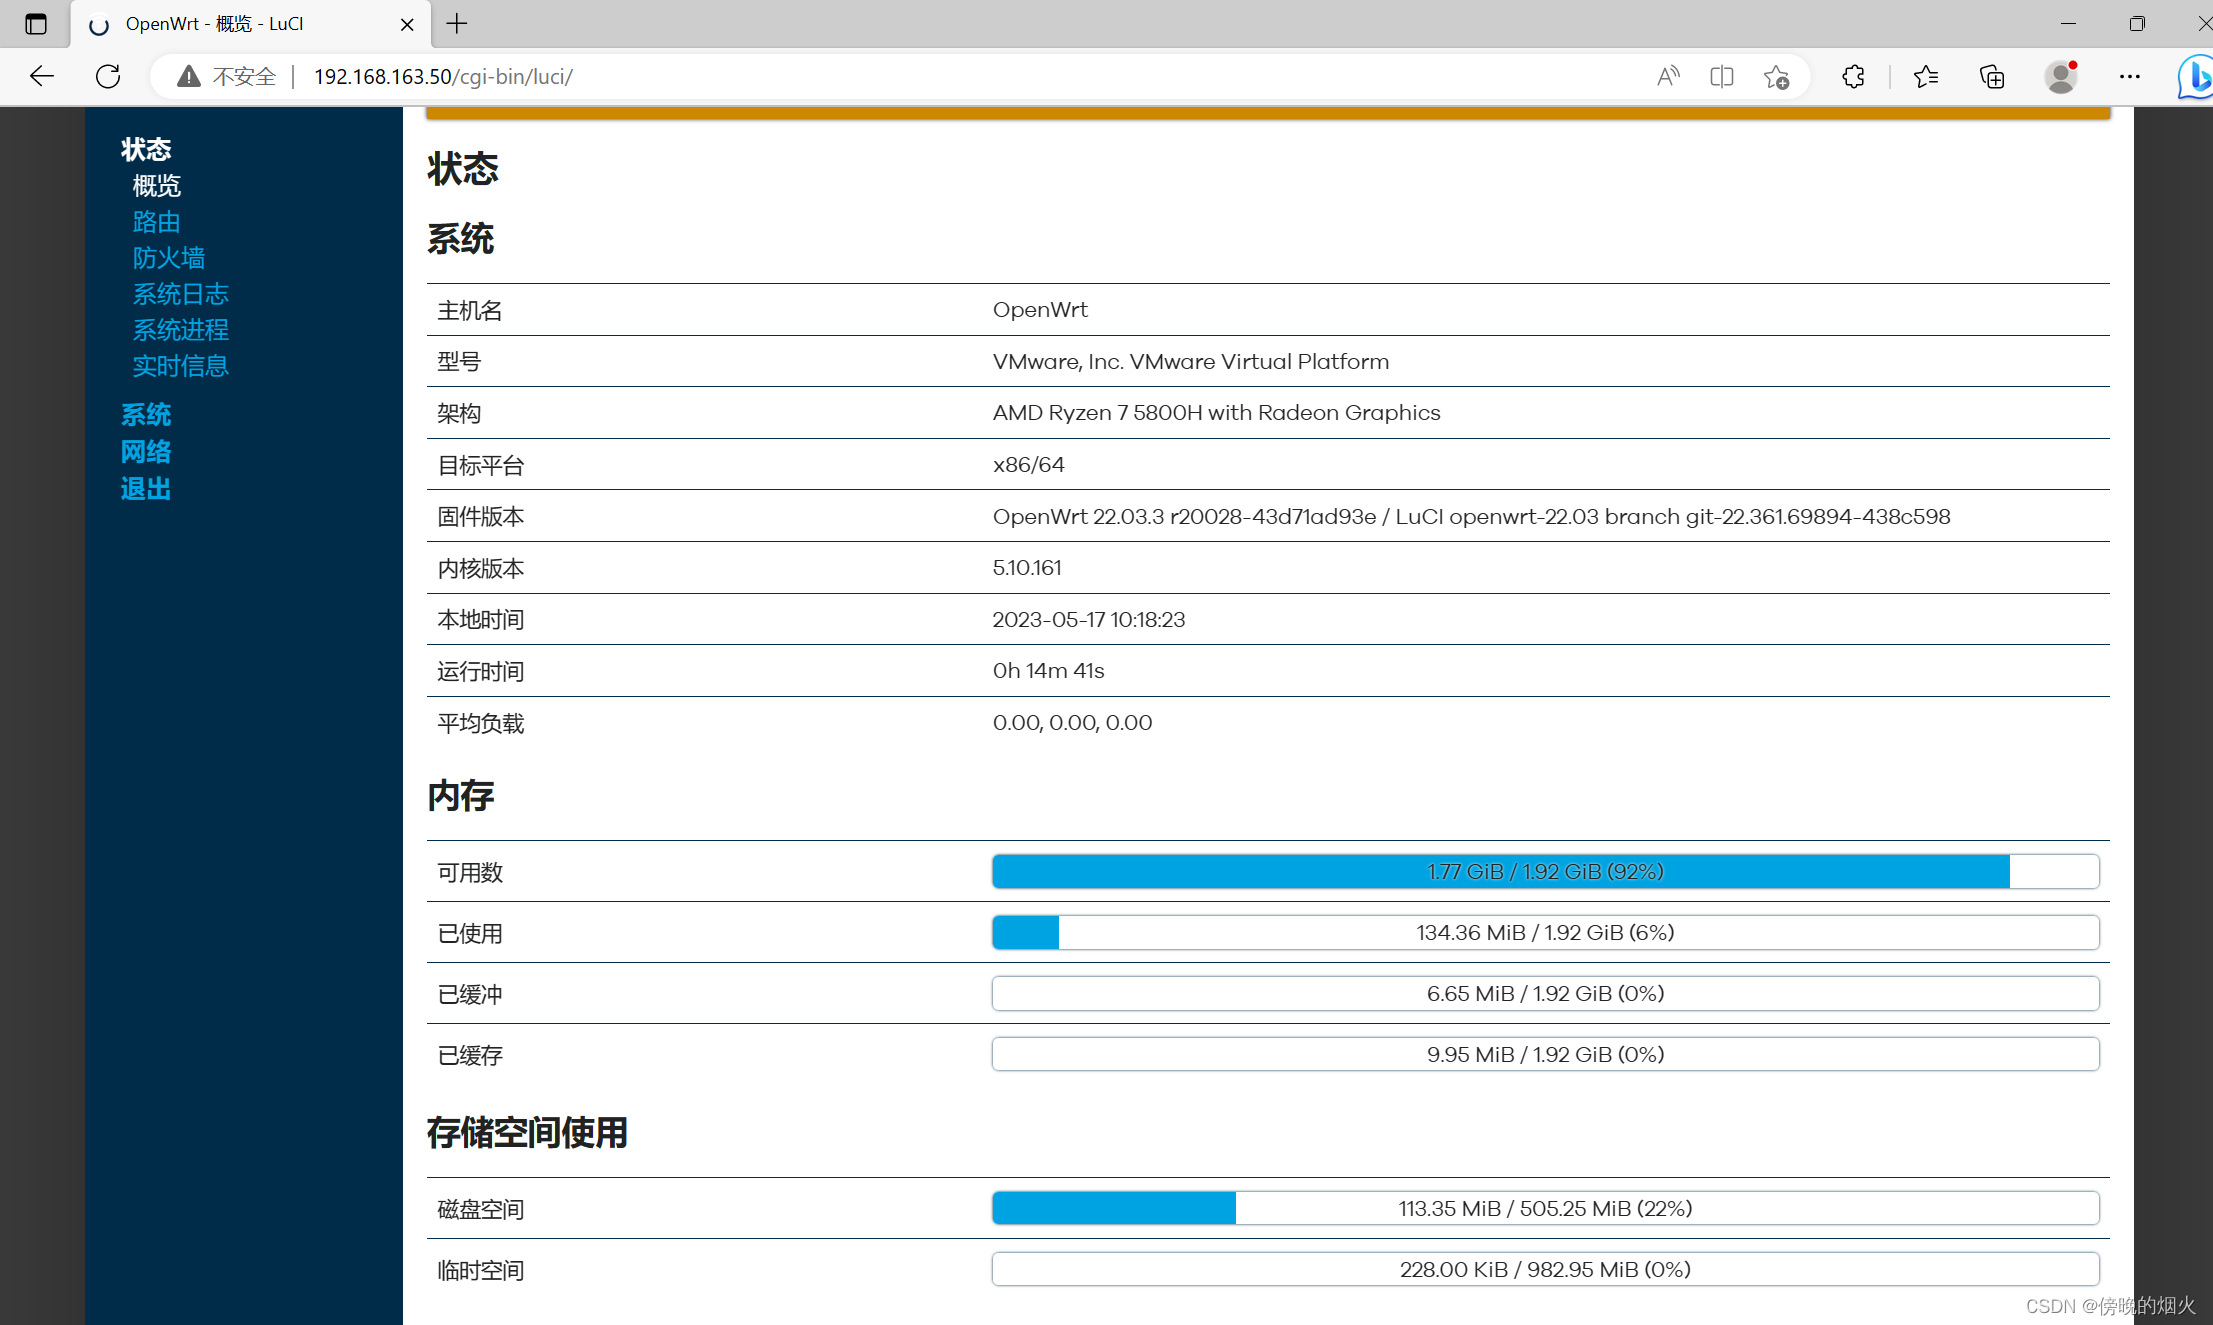Viewport: 2213px width, 1325px height.
Task: Expand the 网络 sidebar menu
Action: click(x=146, y=451)
